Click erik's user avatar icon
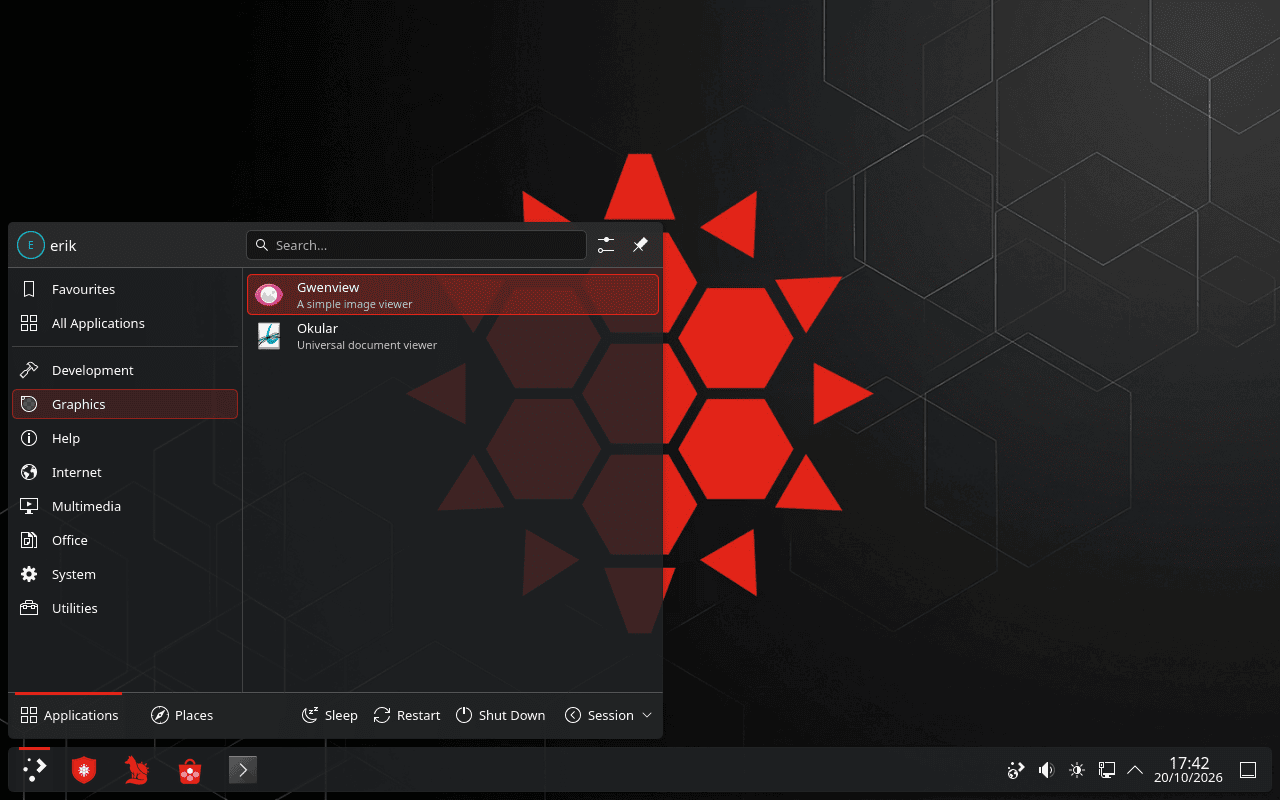This screenshot has width=1280, height=800. [31, 245]
